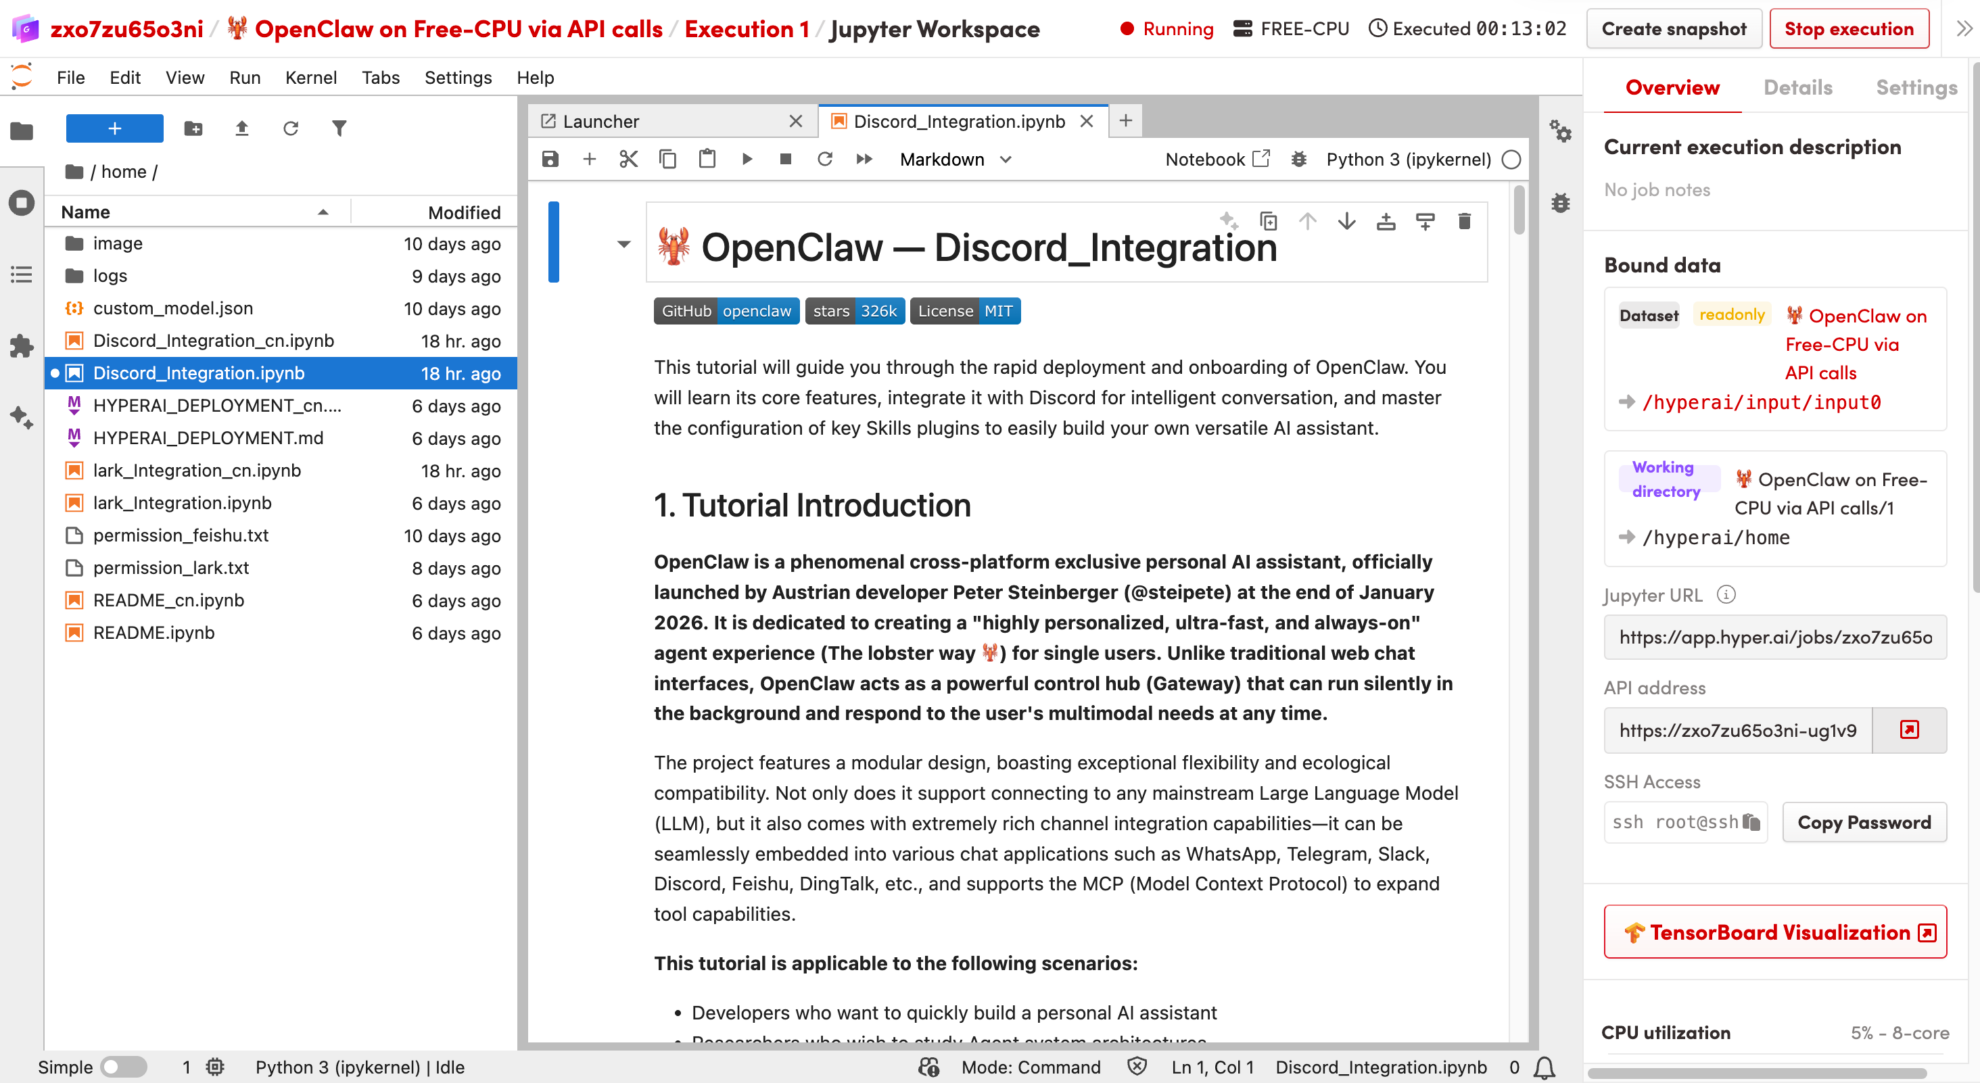This screenshot has height=1083, width=1980.
Task: Open the Extension Manager puzzle icon
Action: pos(21,346)
